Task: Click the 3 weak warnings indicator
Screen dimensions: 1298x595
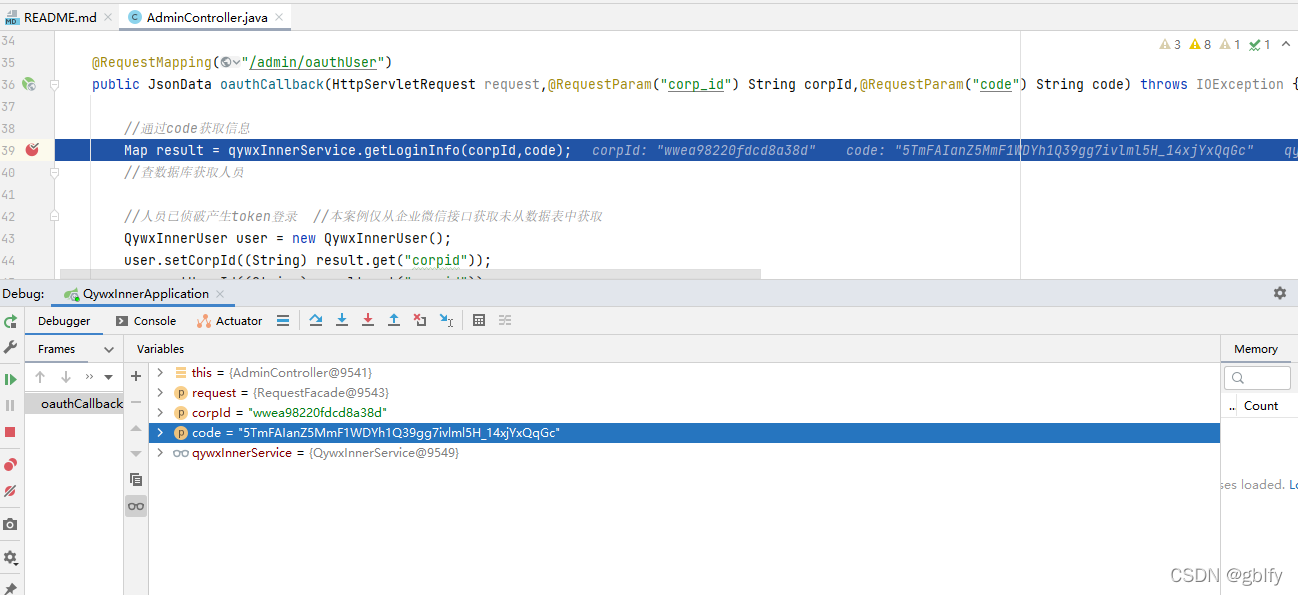Action: (1170, 44)
